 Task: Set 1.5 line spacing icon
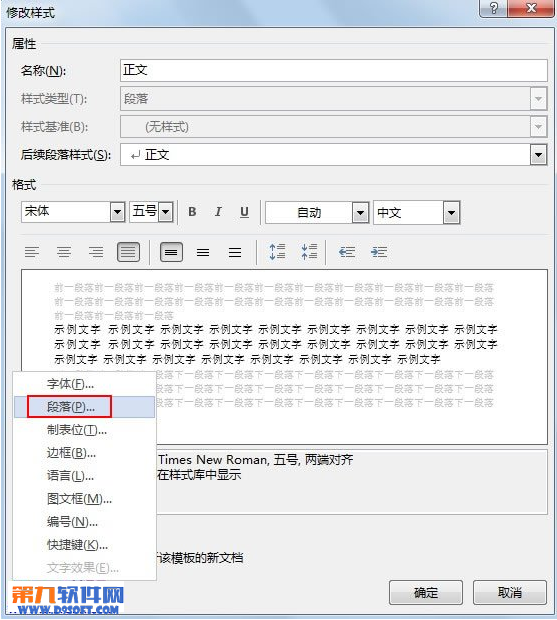click(203, 252)
